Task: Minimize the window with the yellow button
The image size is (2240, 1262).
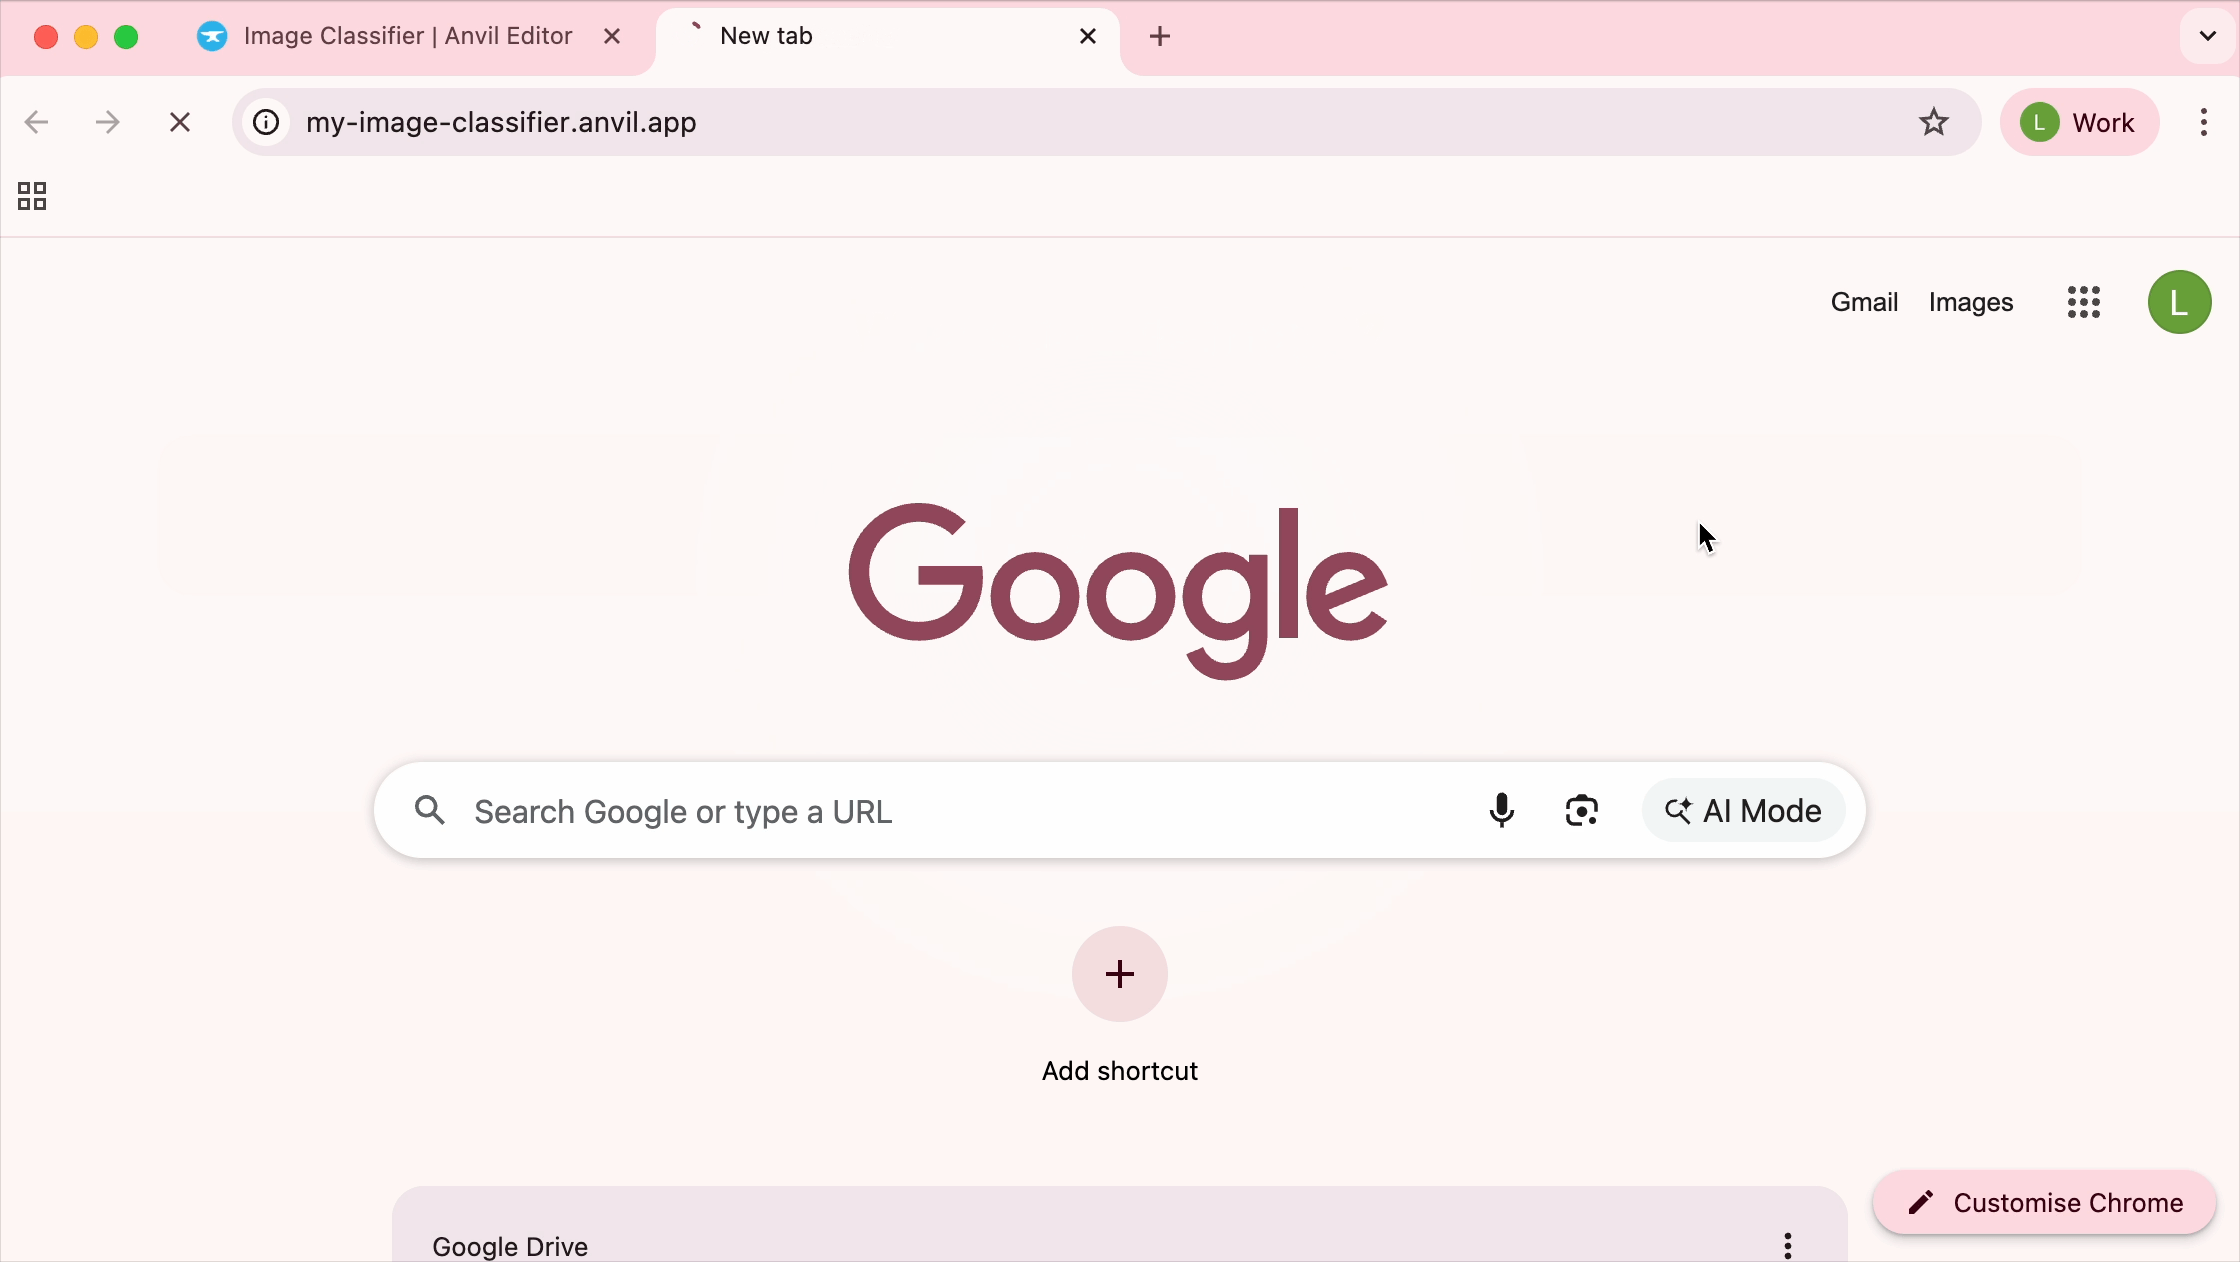Action: tap(86, 37)
